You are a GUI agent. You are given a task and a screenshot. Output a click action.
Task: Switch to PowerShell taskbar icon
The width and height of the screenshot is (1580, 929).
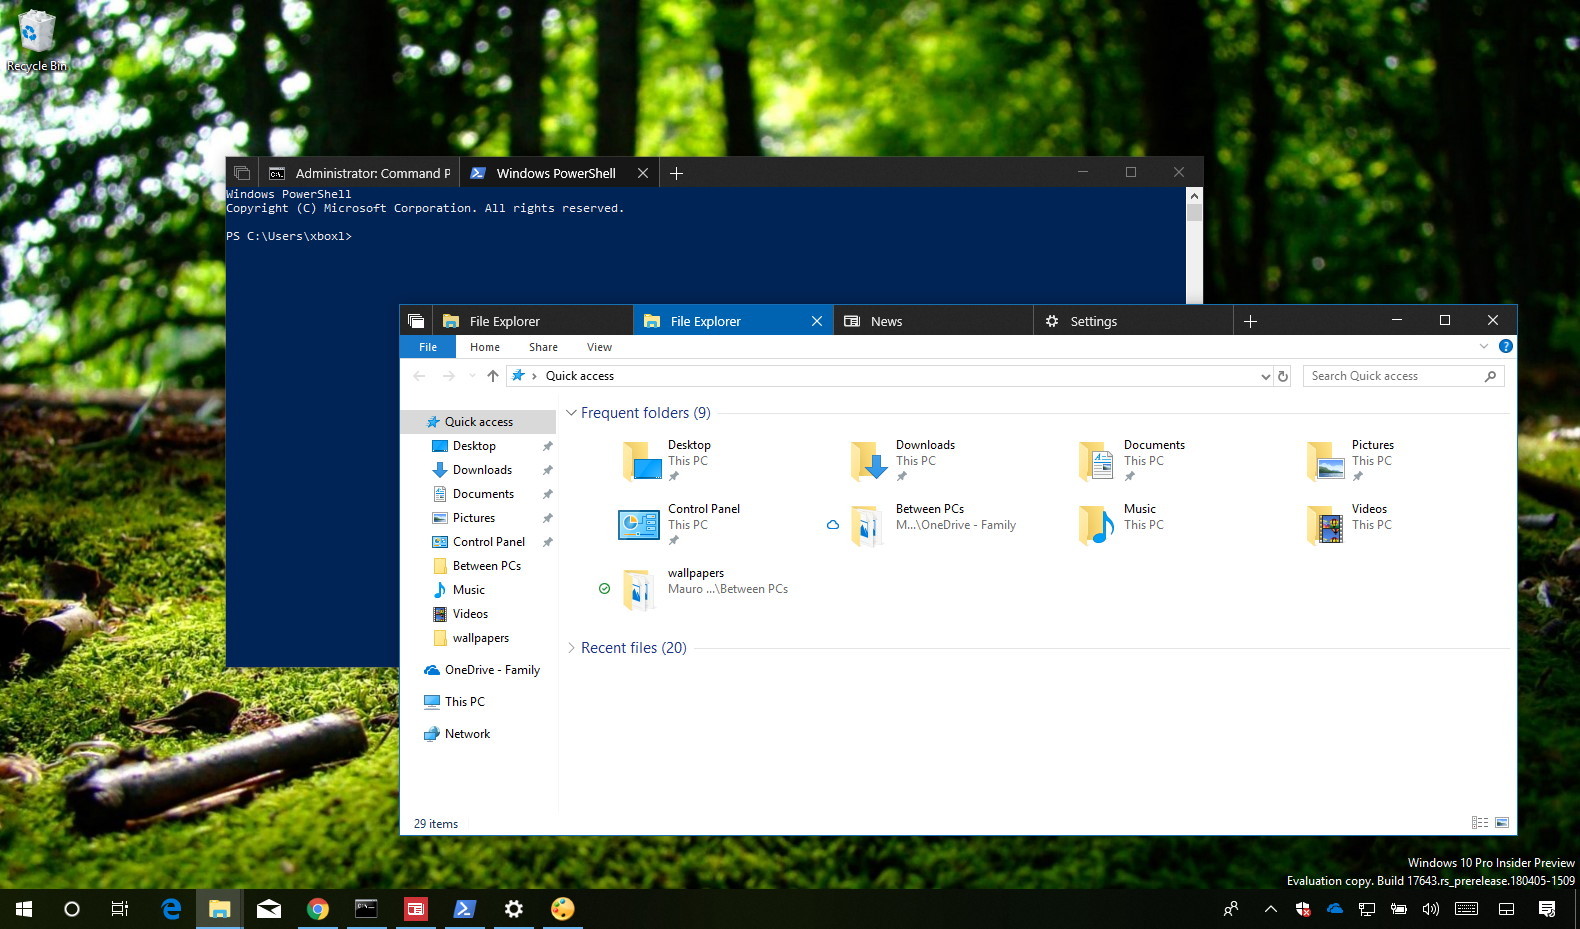tap(465, 909)
